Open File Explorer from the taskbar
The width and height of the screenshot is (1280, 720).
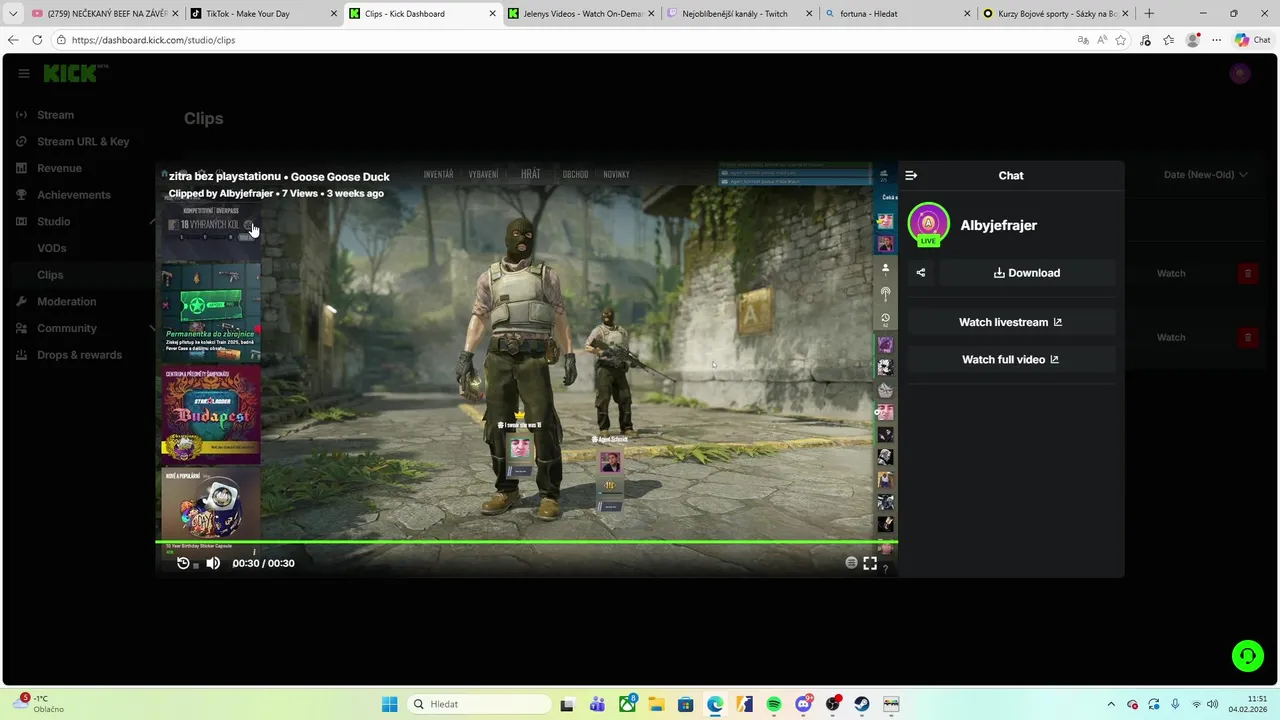click(x=656, y=704)
